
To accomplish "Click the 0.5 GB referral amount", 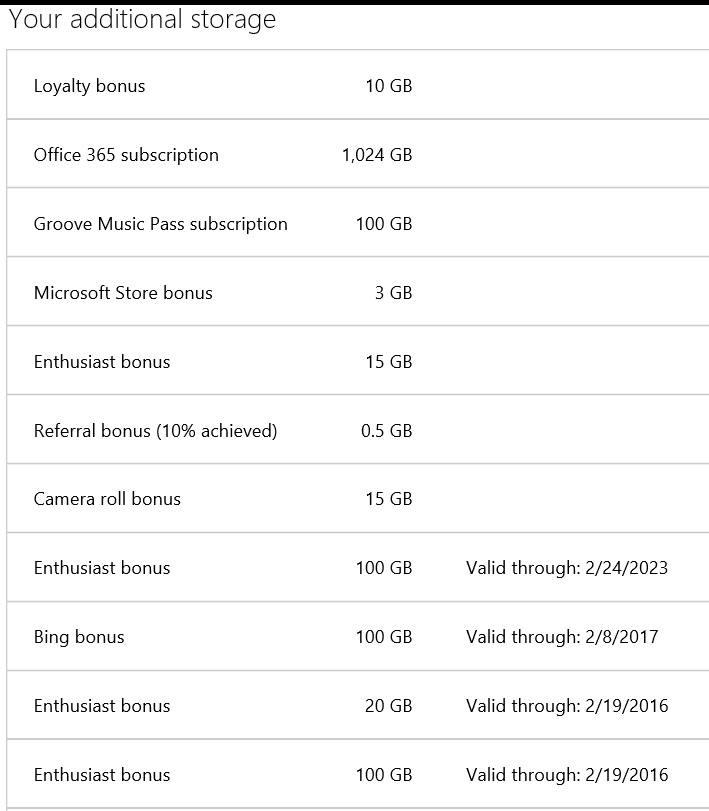I will pyautogui.click(x=386, y=431).
